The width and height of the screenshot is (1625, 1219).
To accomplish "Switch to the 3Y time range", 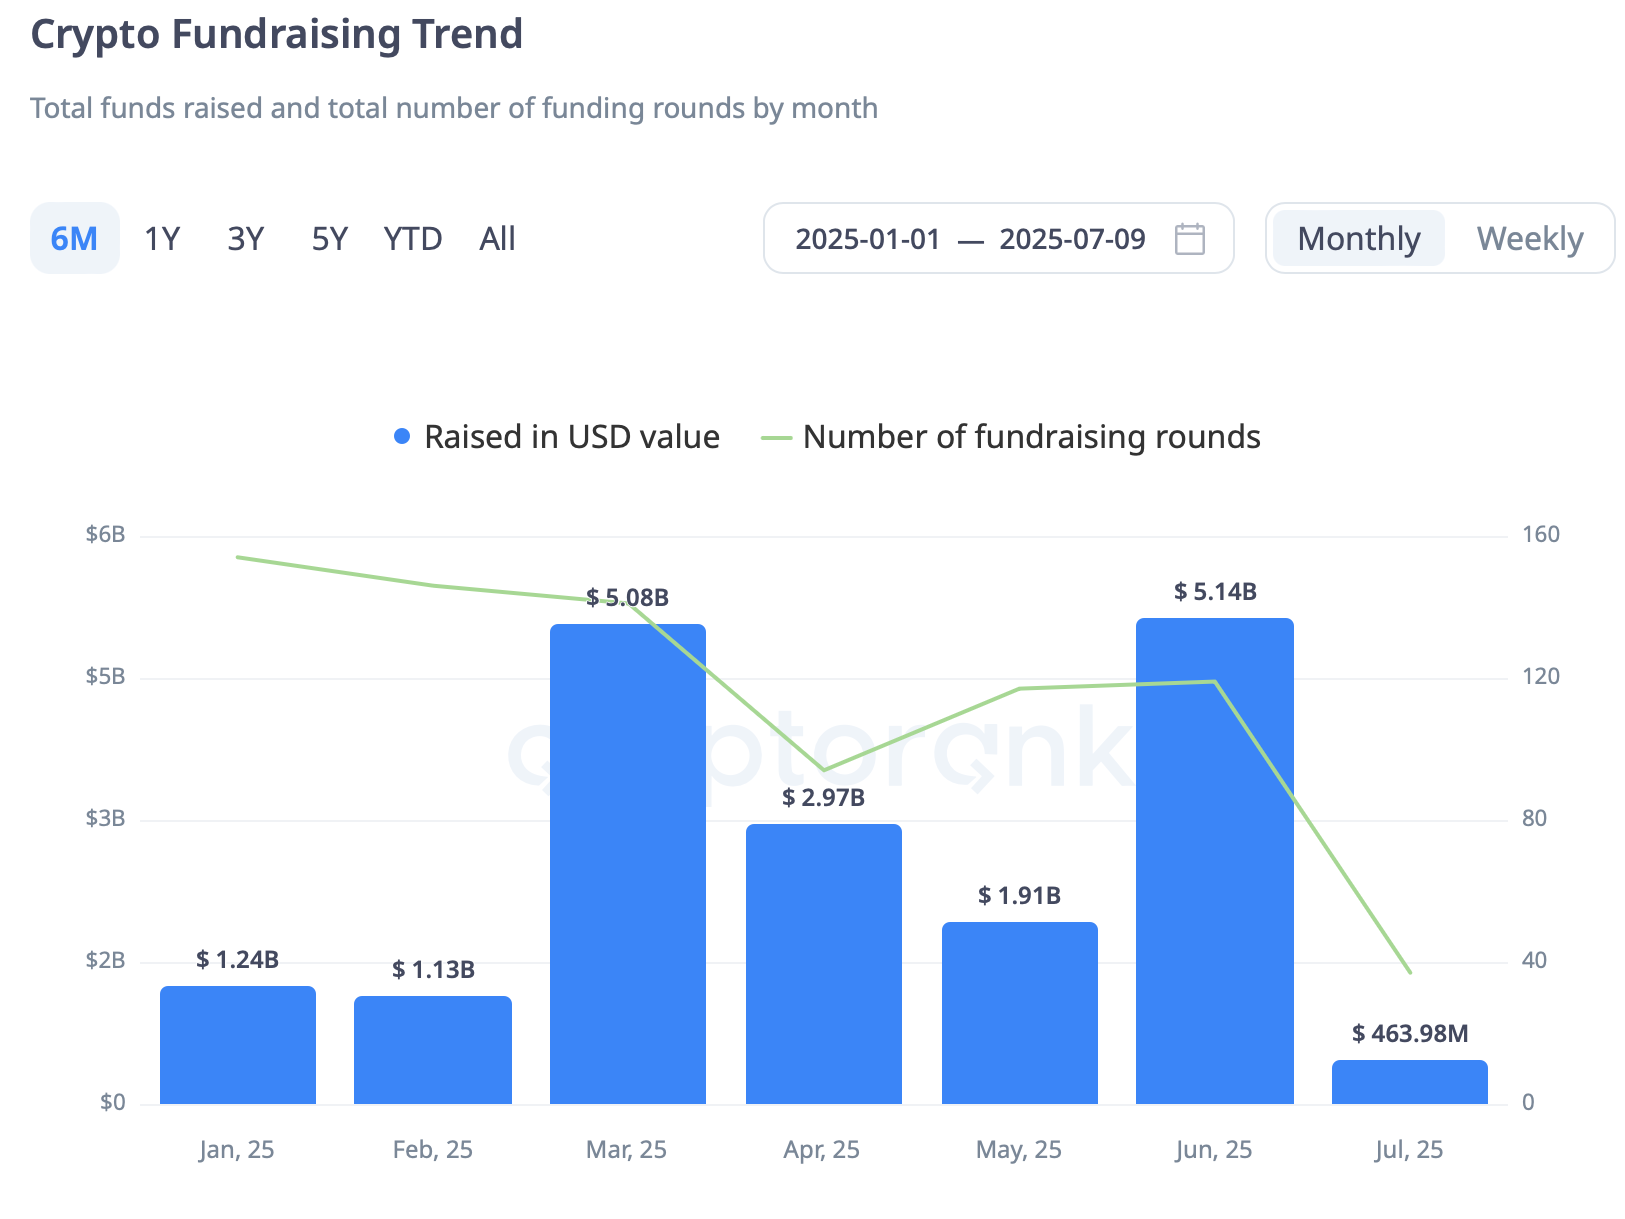I will (x=246, y=239).
